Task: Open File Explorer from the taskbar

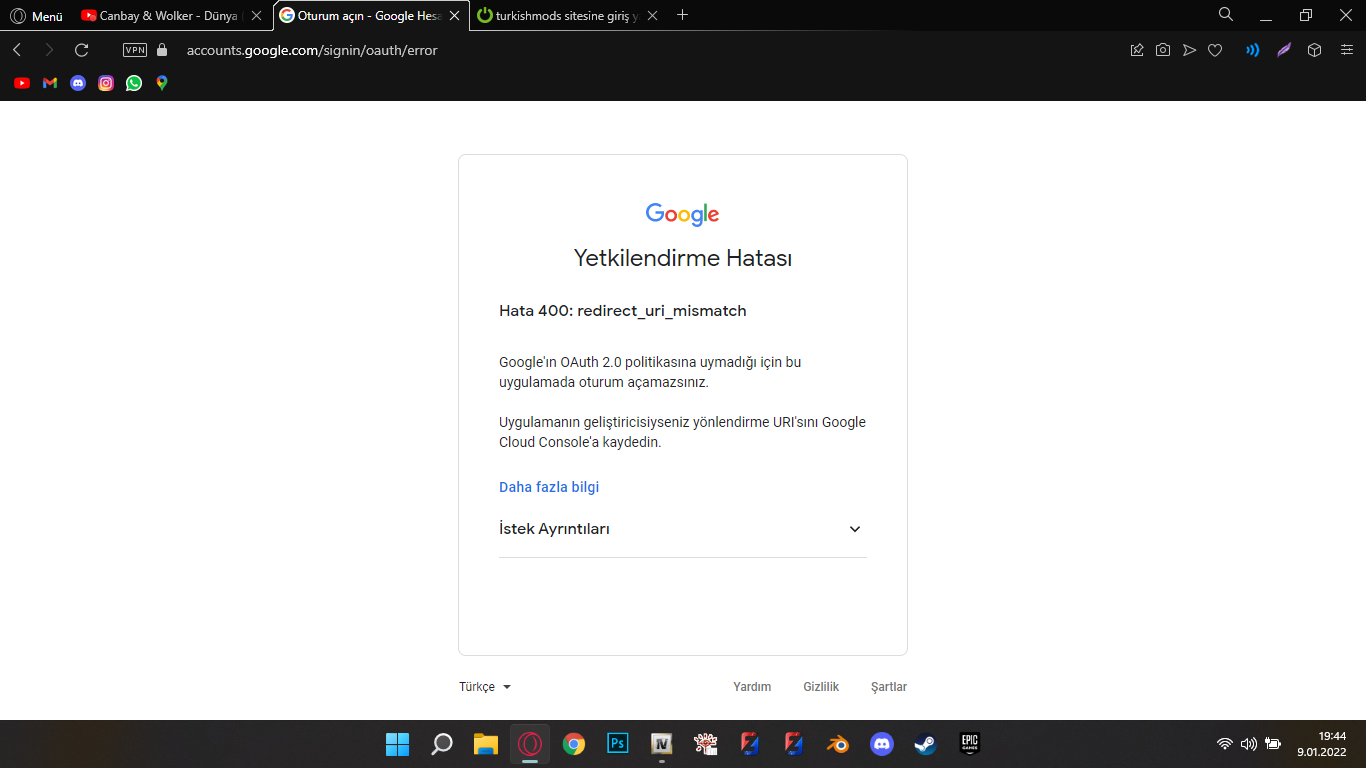Action: point(486,744)
